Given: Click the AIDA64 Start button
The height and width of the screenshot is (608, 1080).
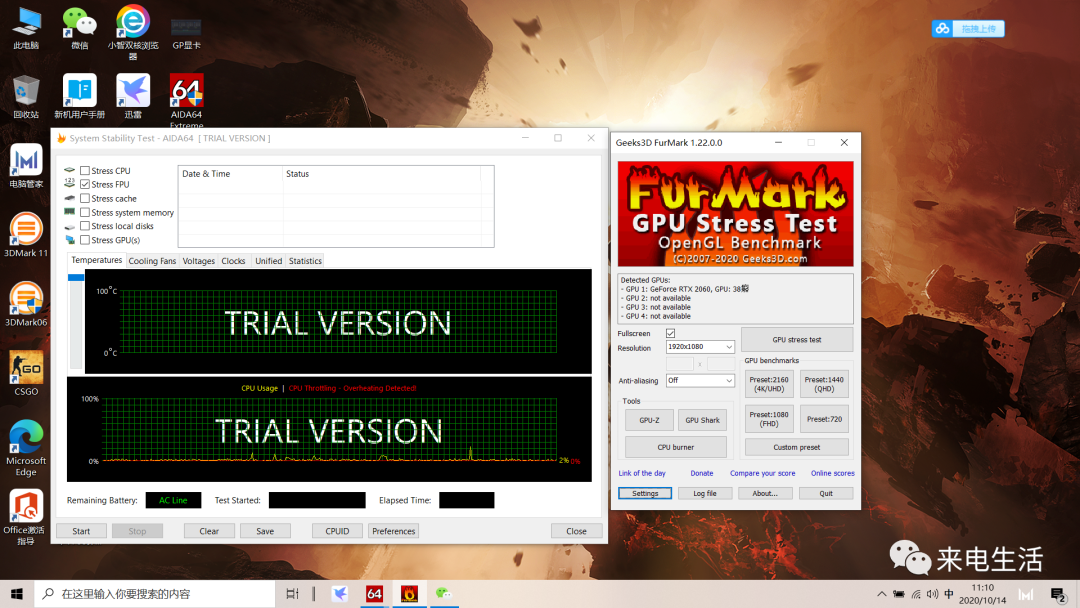Looking at the screenshot, I should (81, 531).
